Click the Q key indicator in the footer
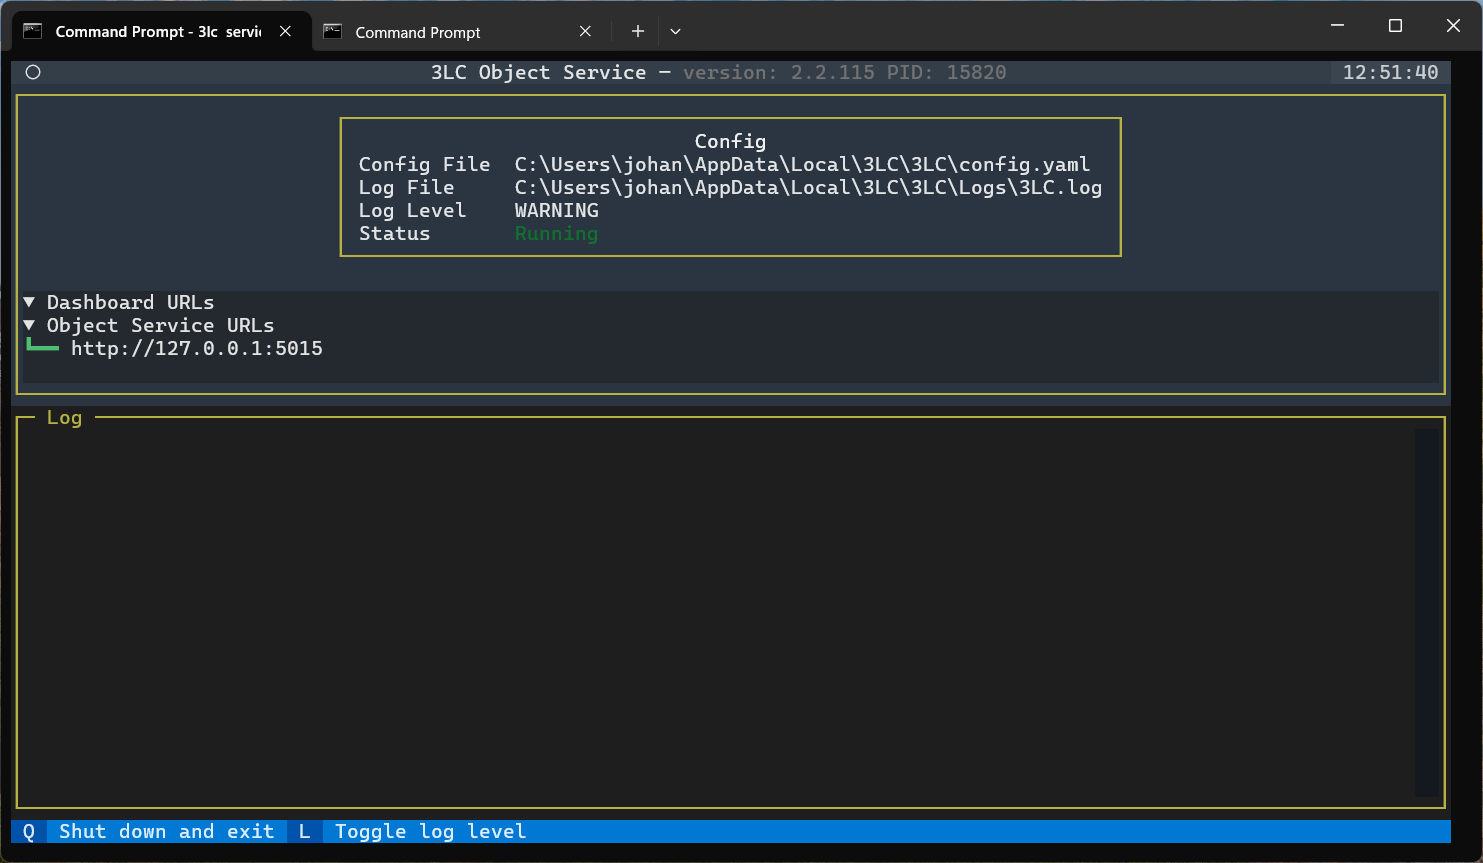 (27, 831)
